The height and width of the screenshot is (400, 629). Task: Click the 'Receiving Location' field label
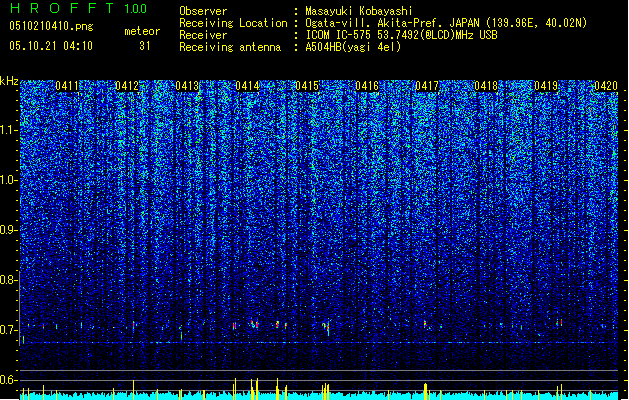pos(233,23)
